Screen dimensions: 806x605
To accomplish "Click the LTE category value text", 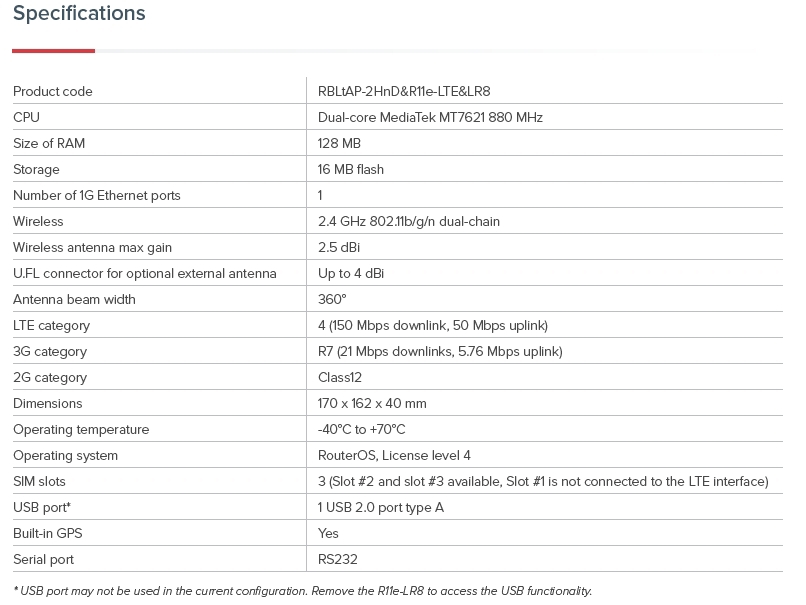I will (x=433, y=326).
